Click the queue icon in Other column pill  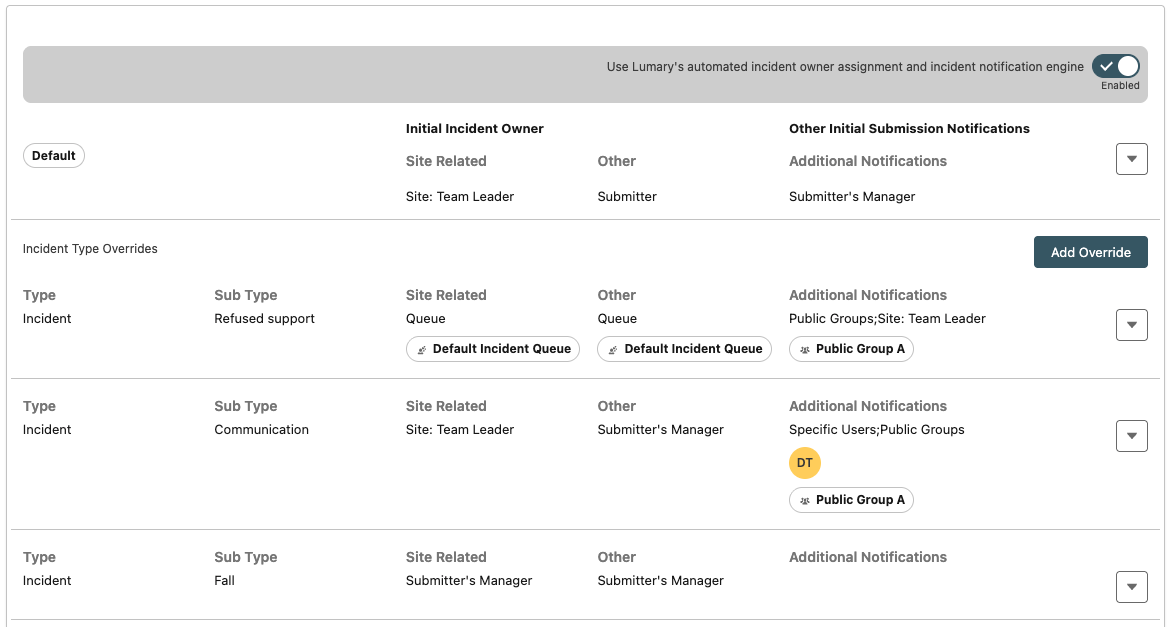click(x=614, y=349)
